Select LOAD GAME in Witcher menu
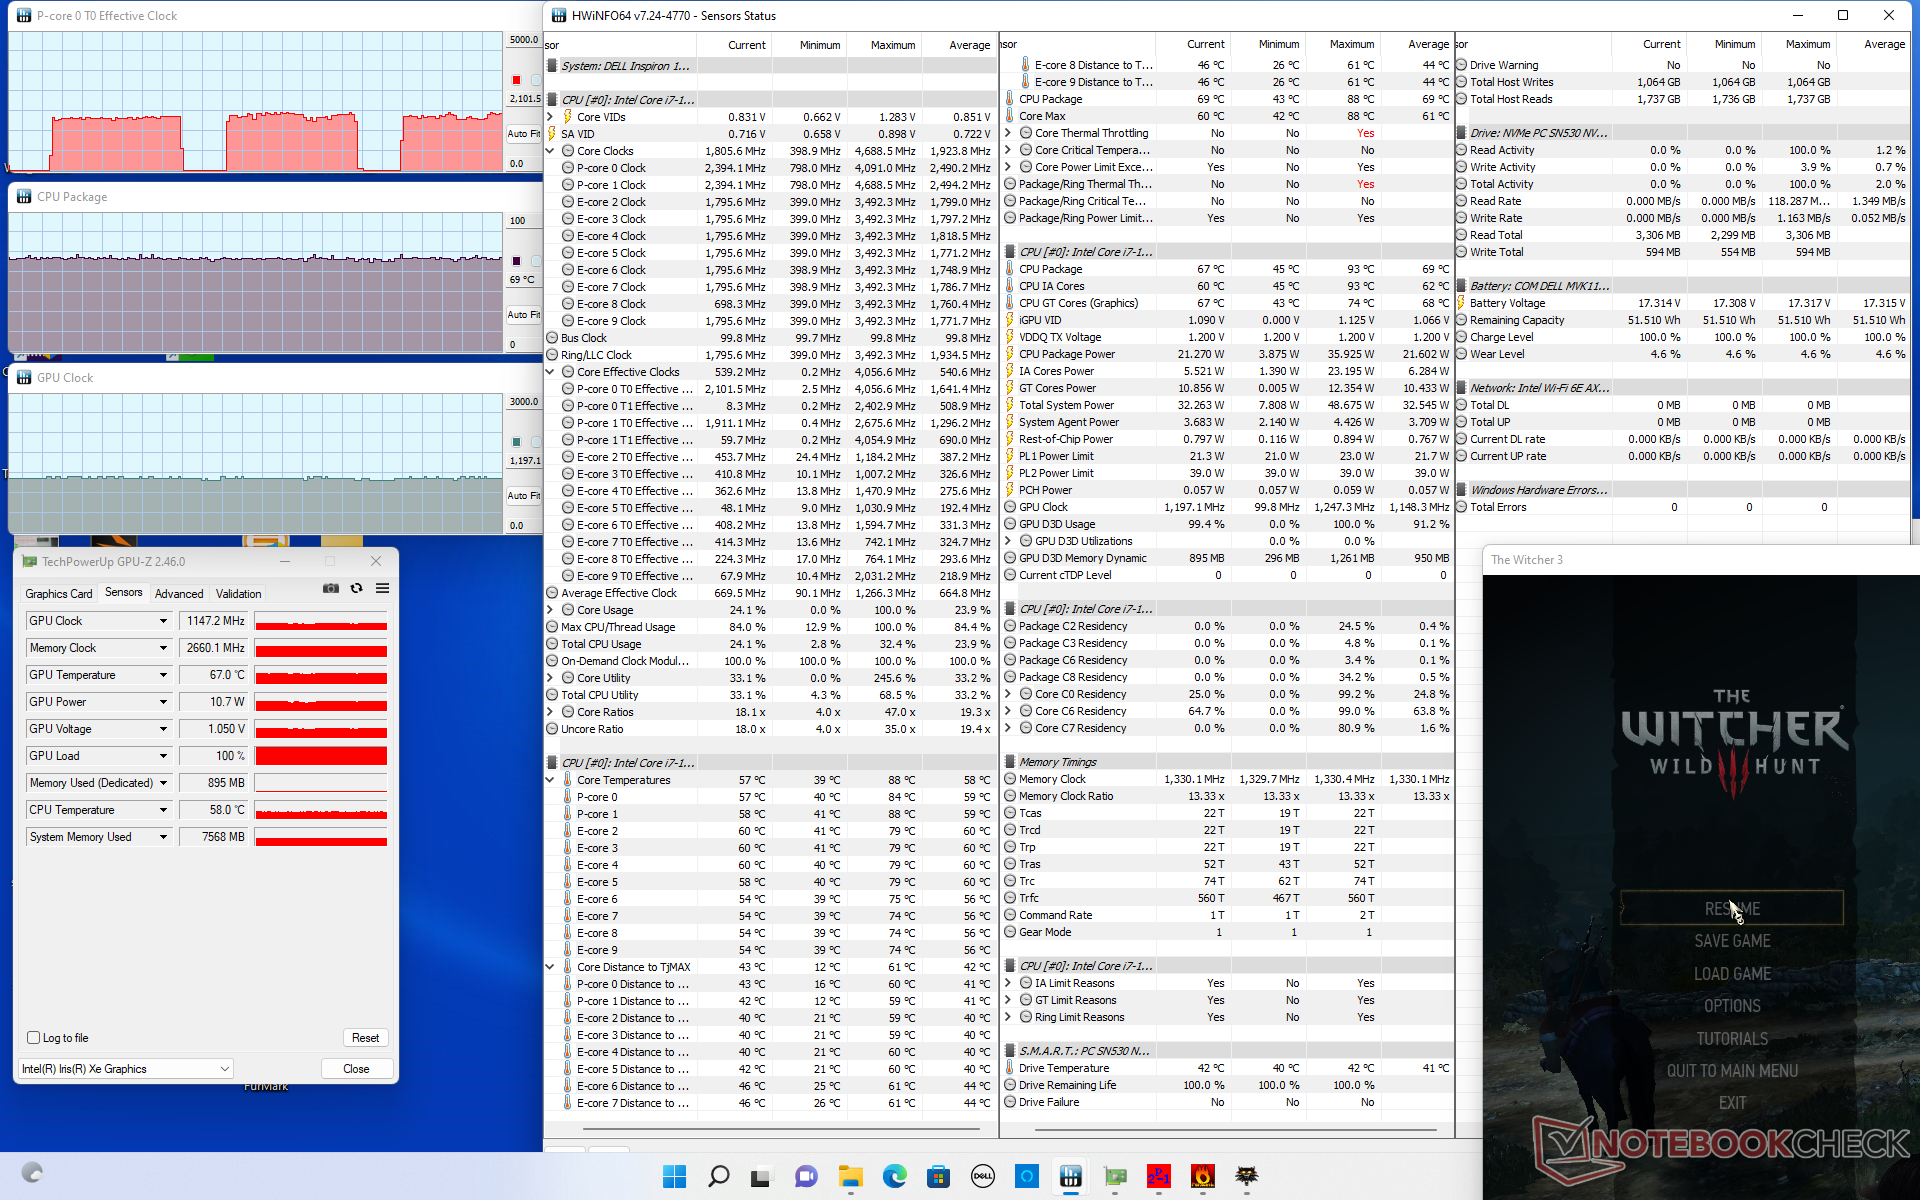Screen dimensions: 1920x1200 pos(1732,974)
